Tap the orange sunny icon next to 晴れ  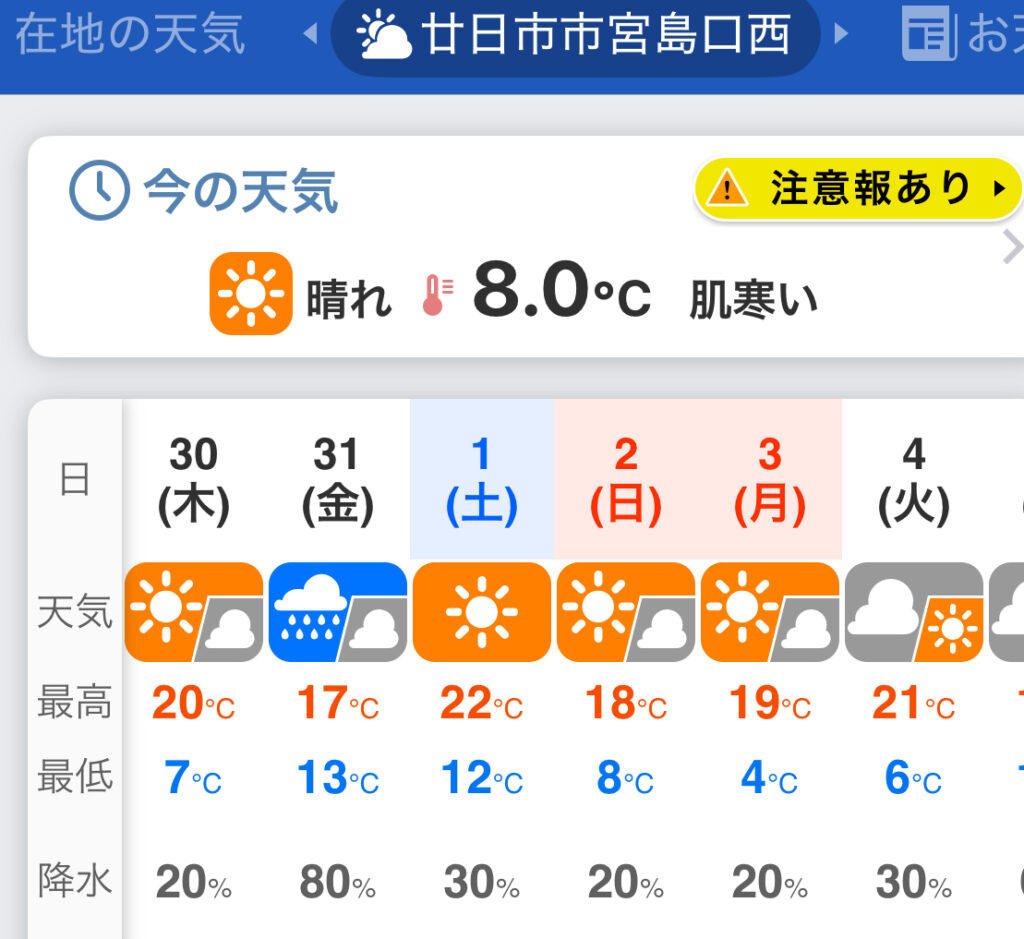251,293
